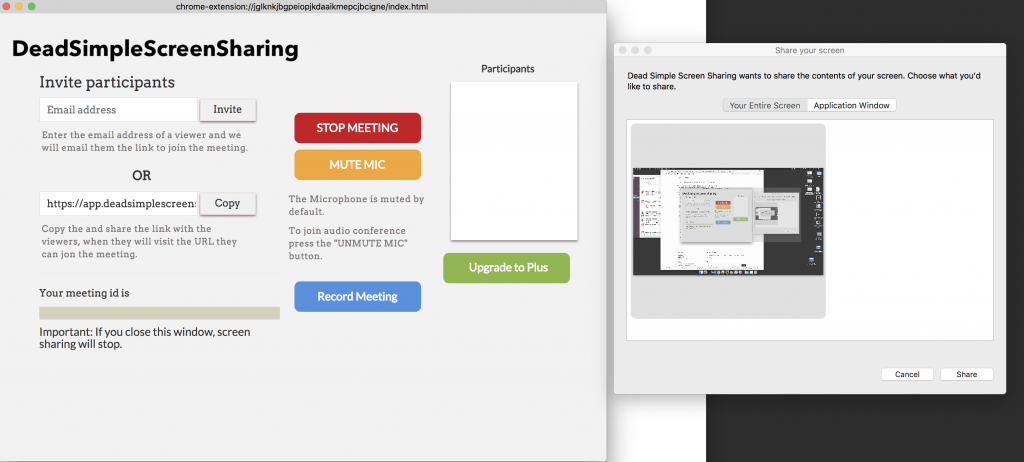Screen dimensions: 1024x462
Task: Click the "Important: If you close this window" warning
Action: click(x=144, y=338)
